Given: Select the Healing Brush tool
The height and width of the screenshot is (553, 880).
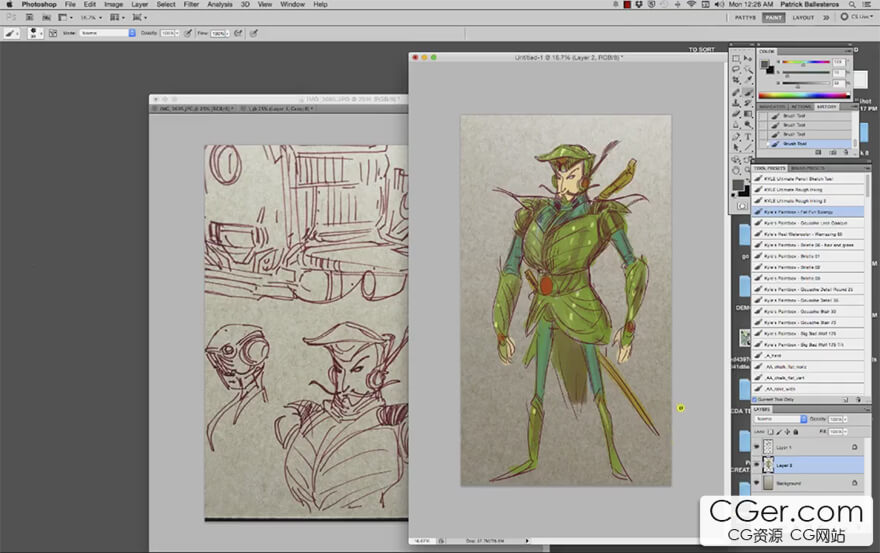Looking at the screenshot, I should click(736, 92).
